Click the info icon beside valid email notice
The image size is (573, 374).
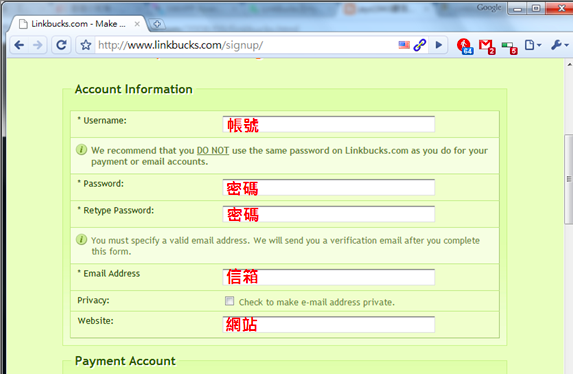click(81, 239)
